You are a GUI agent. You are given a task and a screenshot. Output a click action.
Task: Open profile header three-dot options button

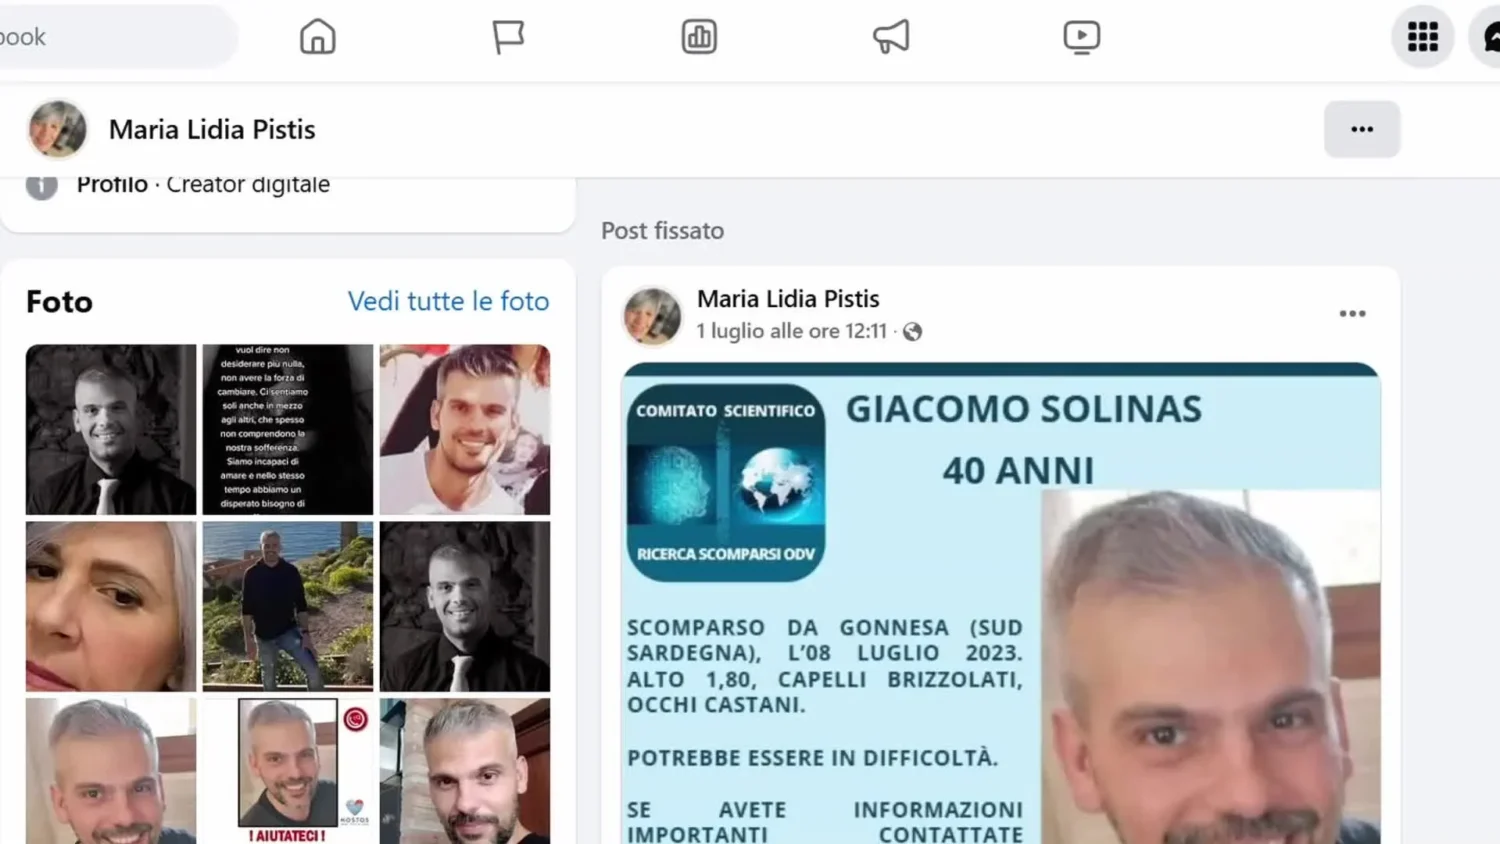point(1362,129)
